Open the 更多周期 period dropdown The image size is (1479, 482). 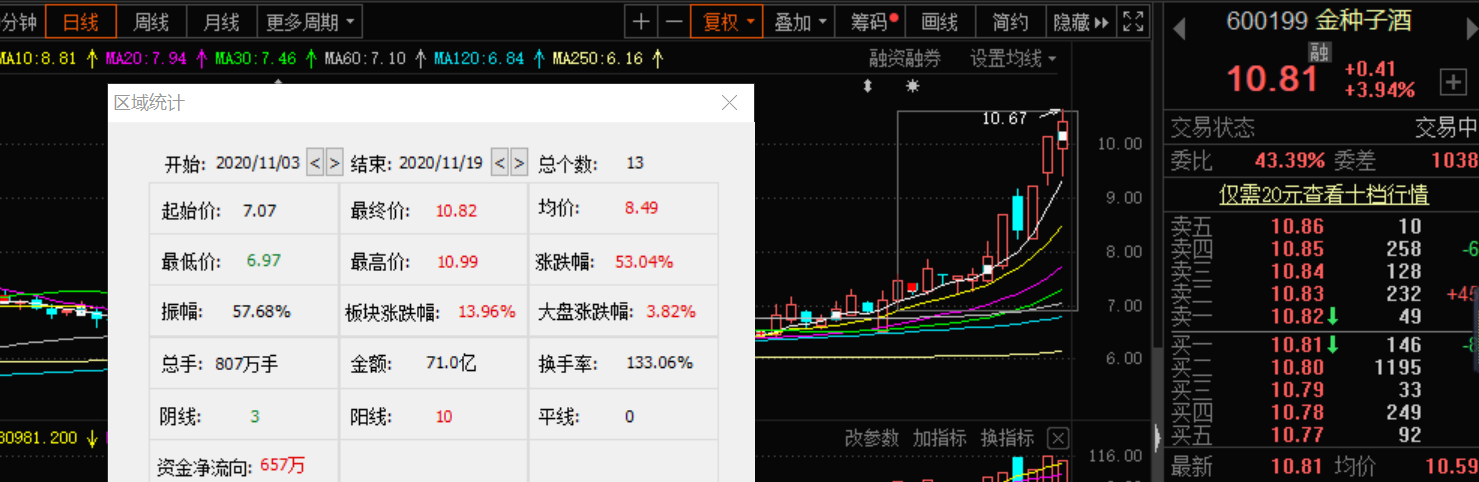[x=309, y=22]
